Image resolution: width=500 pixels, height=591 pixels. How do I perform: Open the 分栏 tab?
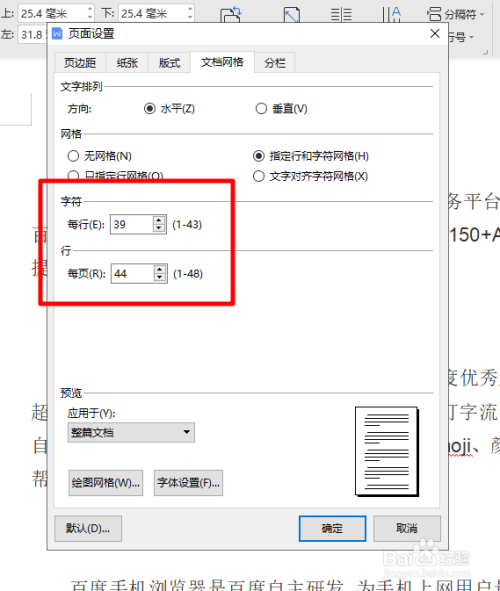pos(275,63)
